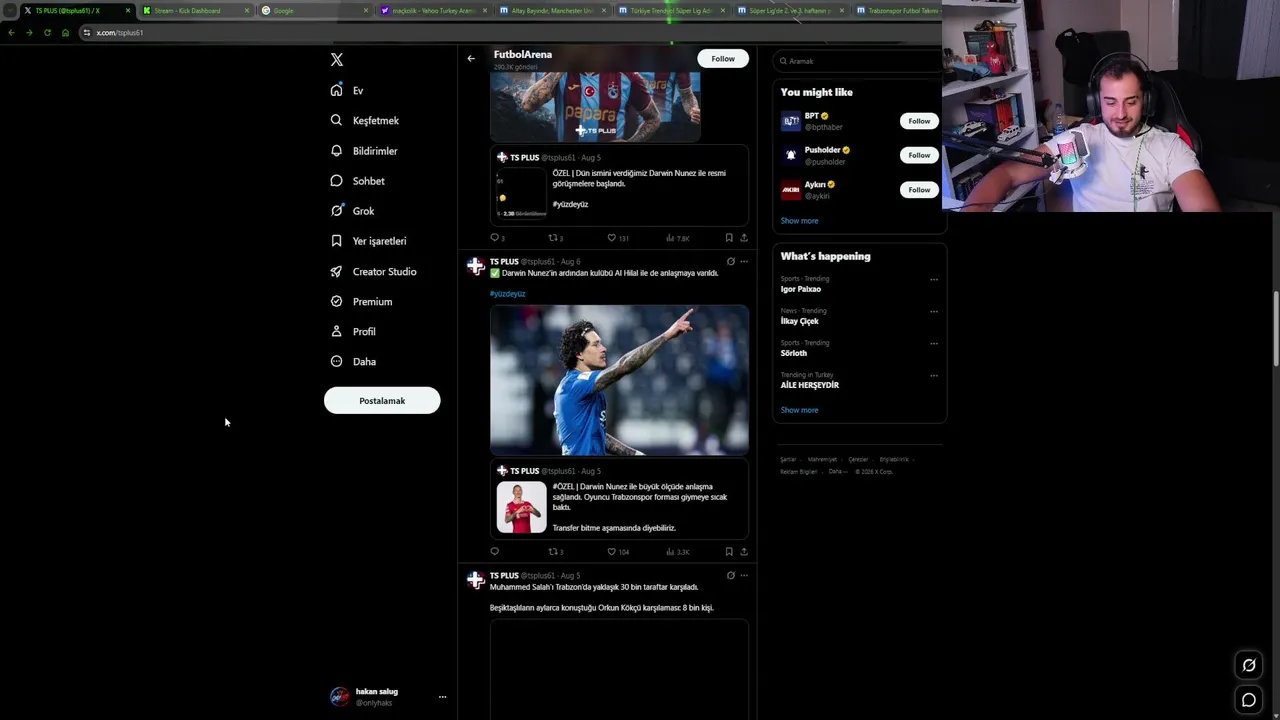This screenshot has width=1280, height=720.
Task: Bookmark the post with 3.3K views
Action: [729, 551]
